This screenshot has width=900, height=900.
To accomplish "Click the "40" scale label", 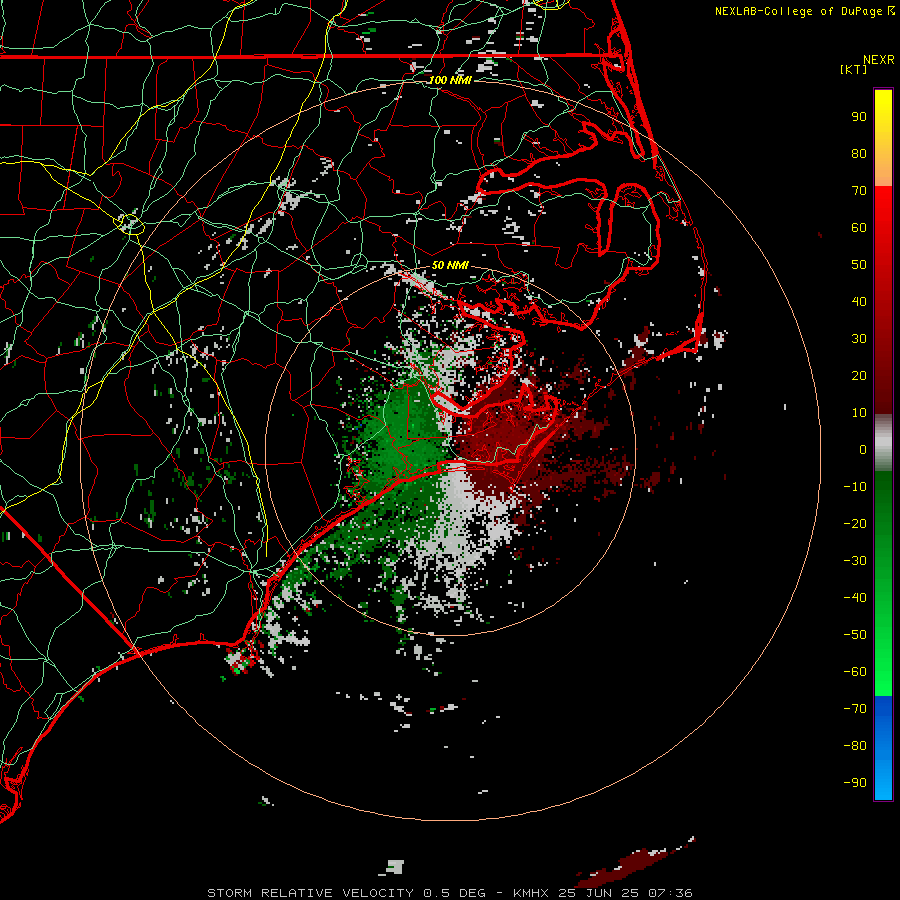I will pos(859,301).
